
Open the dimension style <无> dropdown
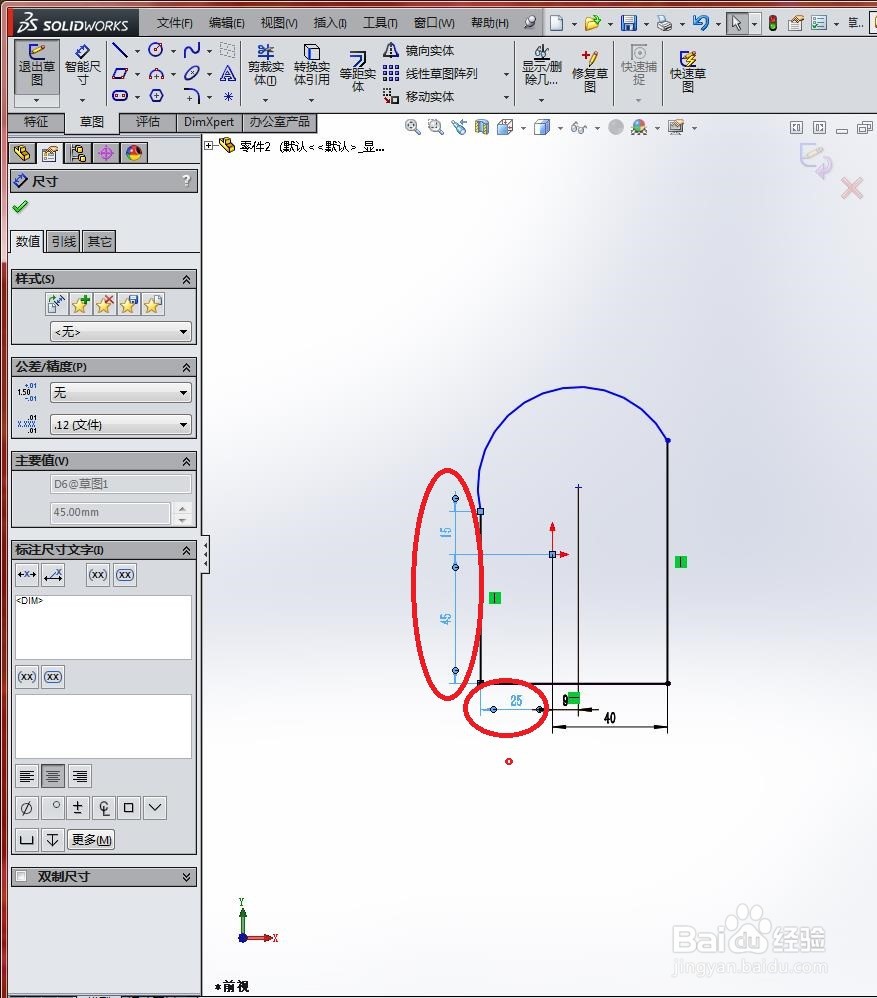(120, 331)
